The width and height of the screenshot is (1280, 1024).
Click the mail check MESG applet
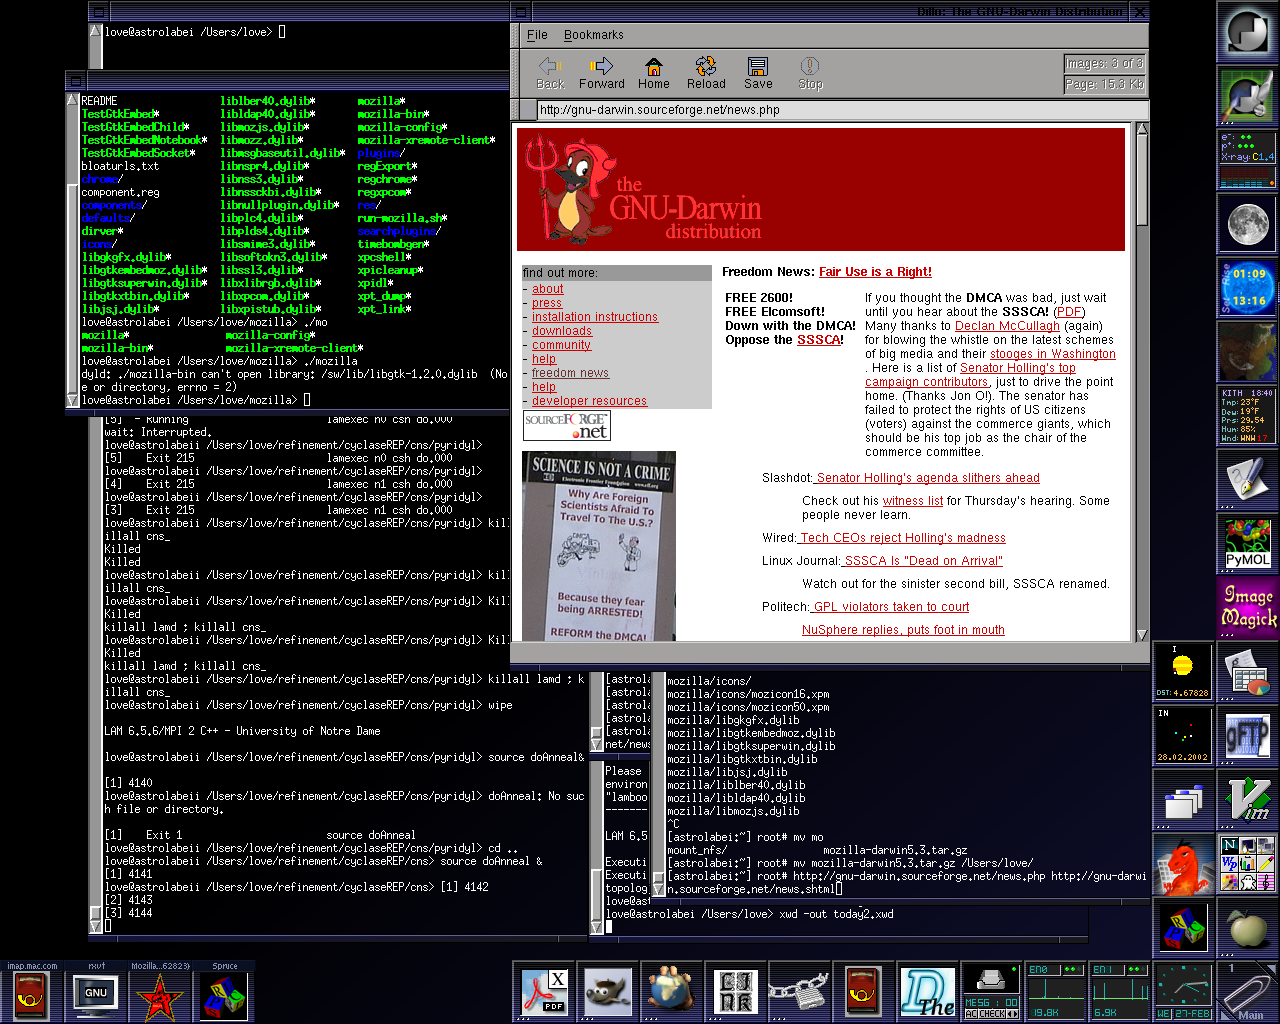pos(991,992)
